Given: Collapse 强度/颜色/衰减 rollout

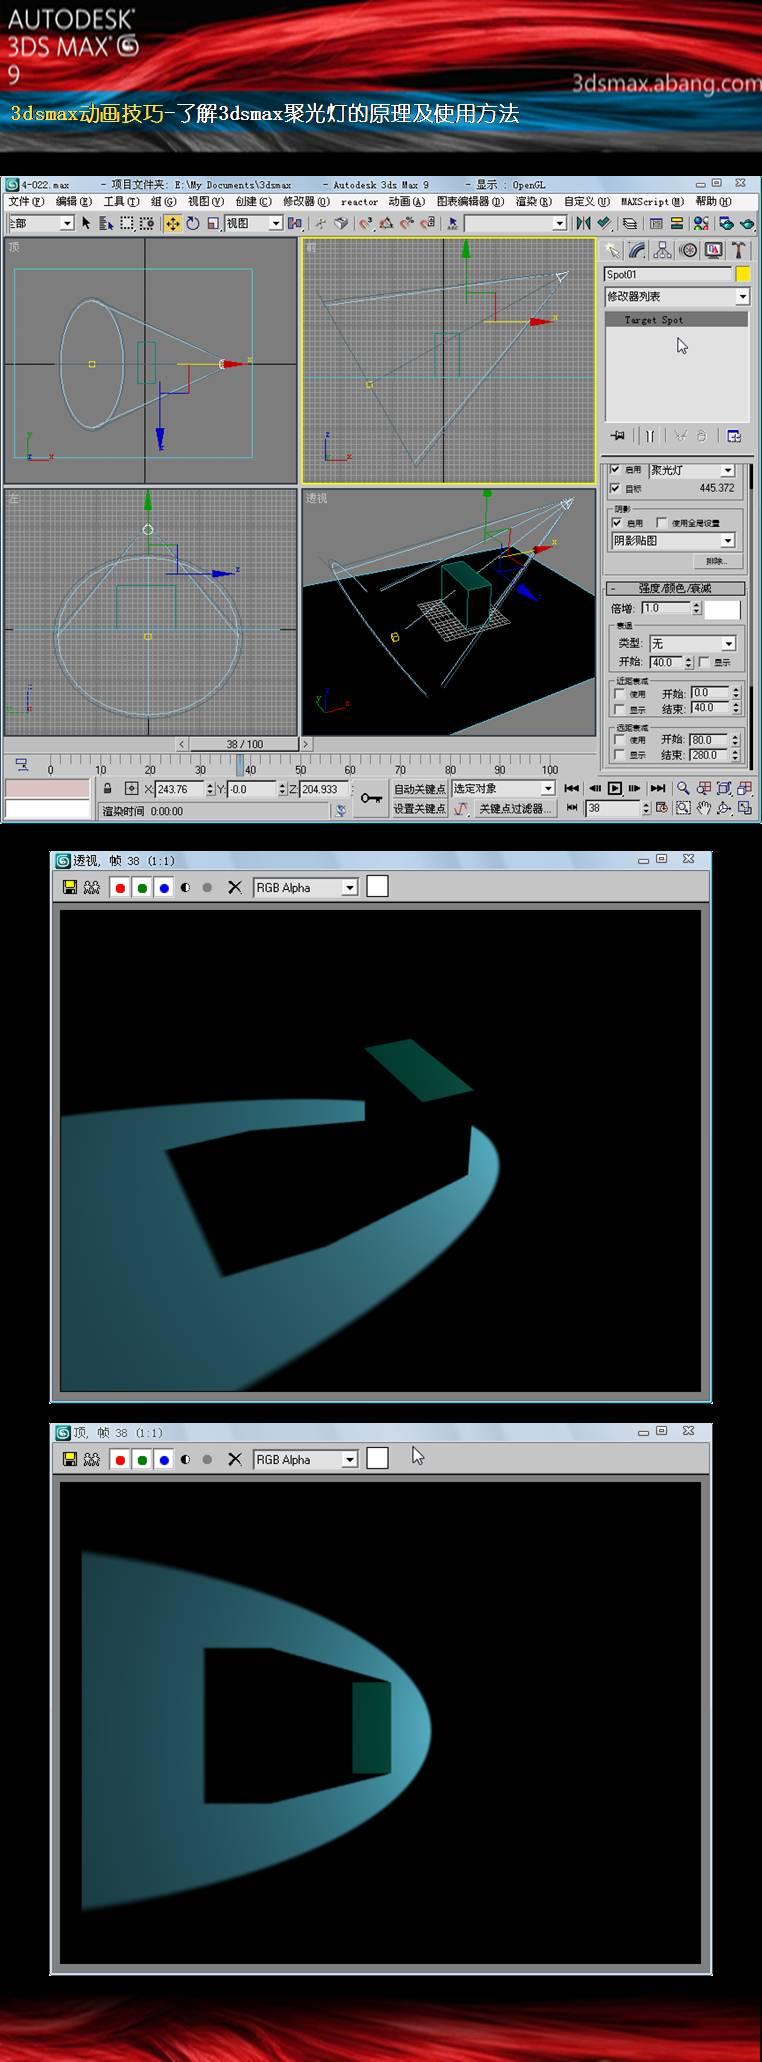Looking at the screenshot, I should pyautogui.click(x=675, y=588).
